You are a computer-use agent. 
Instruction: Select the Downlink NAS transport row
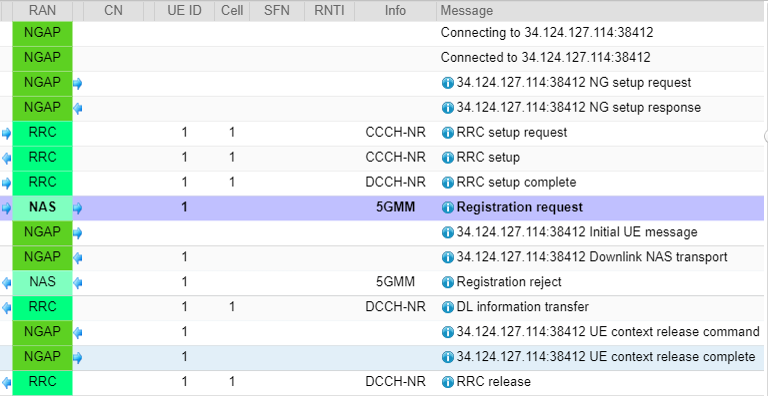(382, 257)
